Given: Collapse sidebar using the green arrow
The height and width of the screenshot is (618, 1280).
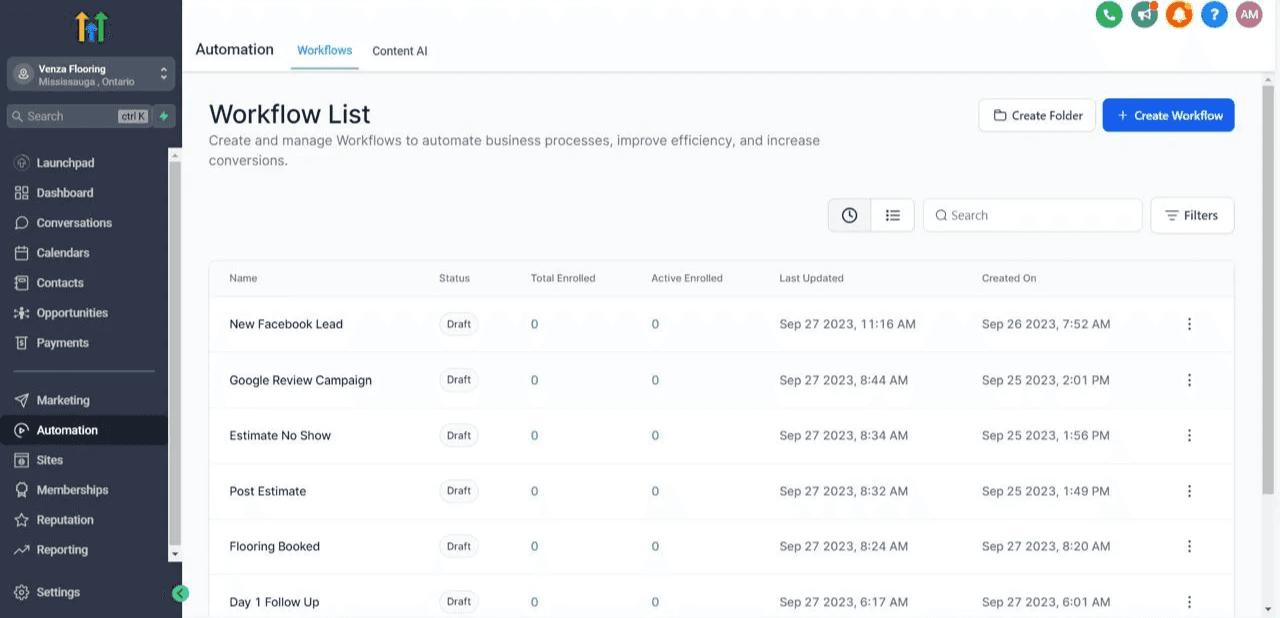Looking at the screenshot, I should click(x=180, y=593).
